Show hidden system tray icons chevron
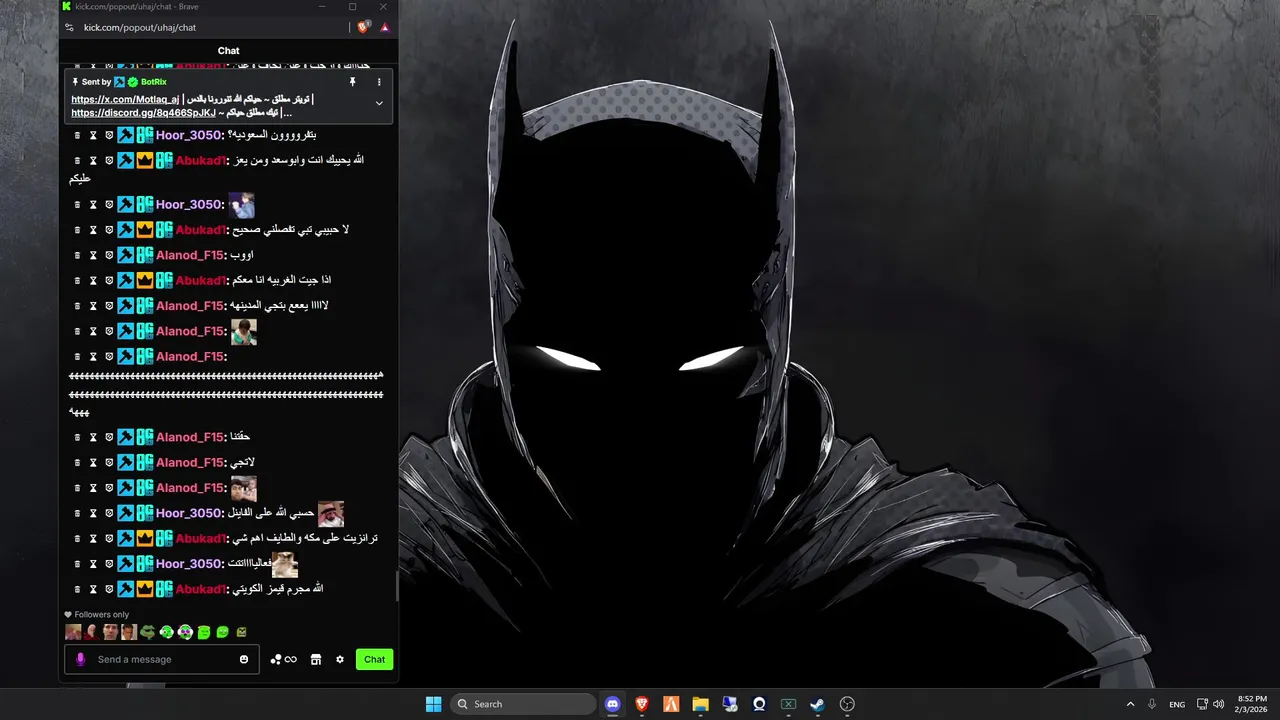The width and height of the screenshot is (1280, 720). [1130, 704]
